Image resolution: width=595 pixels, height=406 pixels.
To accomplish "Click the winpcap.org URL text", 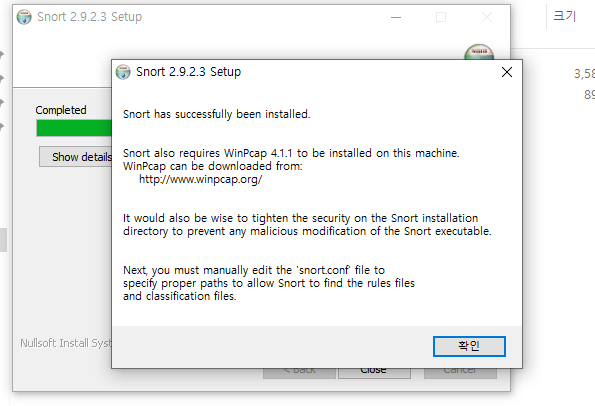I will (200, 179).
